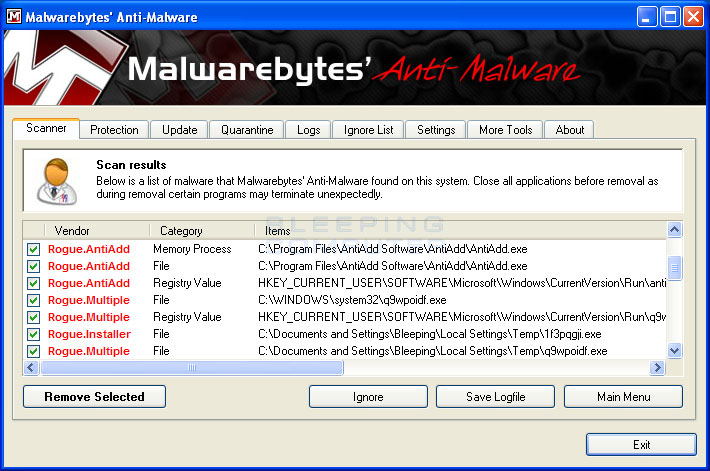The image size is (710, 471).
Task: Click the results list scroll up arrow
Action: point(674,230)
